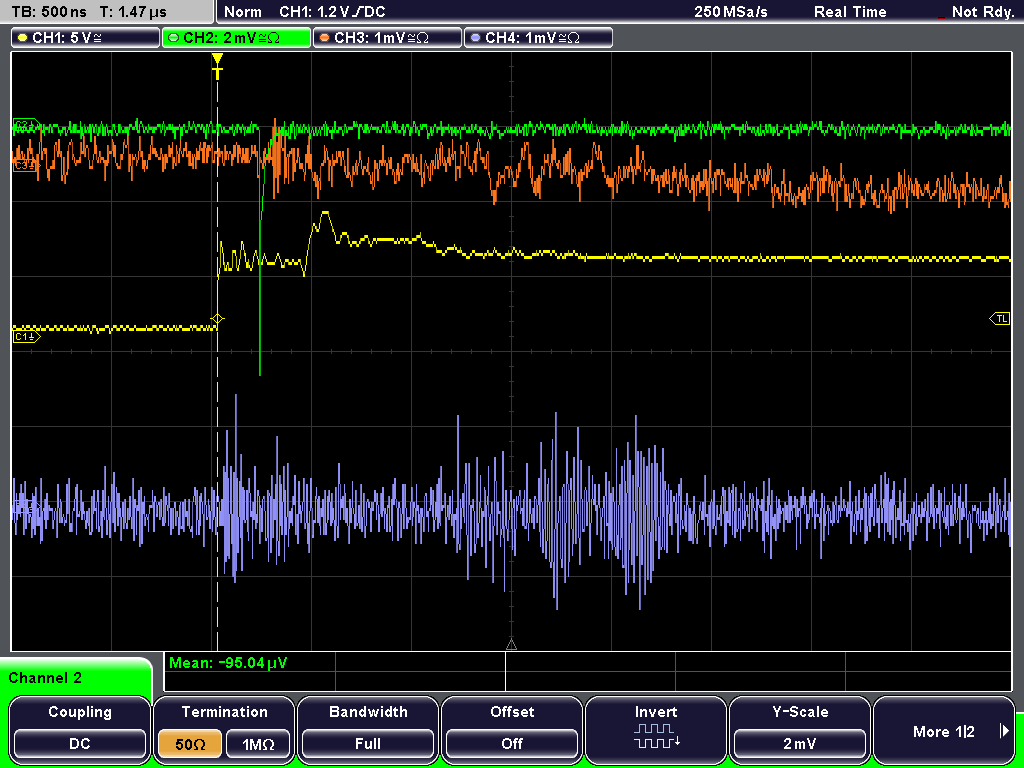The image size is (1024, 768).
Task: Open the Coupling DC setting
Action: (x=80, y=743)
